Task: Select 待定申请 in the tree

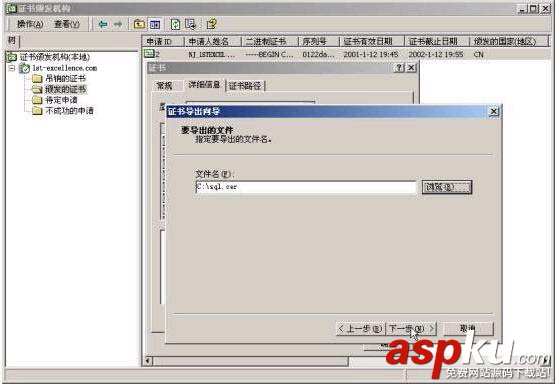Action: tap(61, 100)
